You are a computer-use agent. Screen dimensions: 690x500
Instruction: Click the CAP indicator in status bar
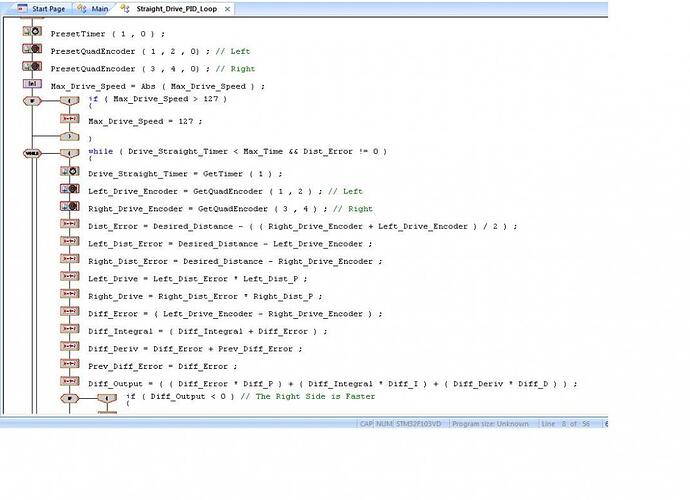[x=366, y=424]
